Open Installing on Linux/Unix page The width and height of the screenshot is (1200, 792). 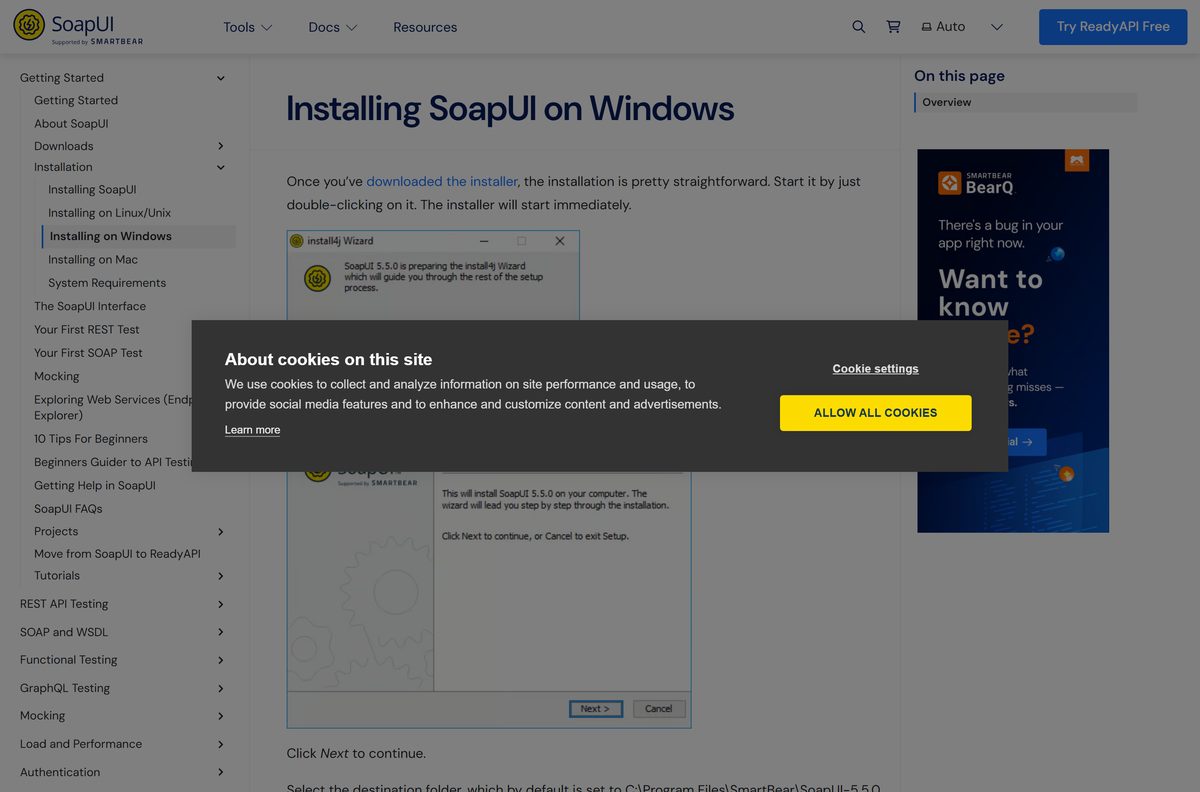110,213
